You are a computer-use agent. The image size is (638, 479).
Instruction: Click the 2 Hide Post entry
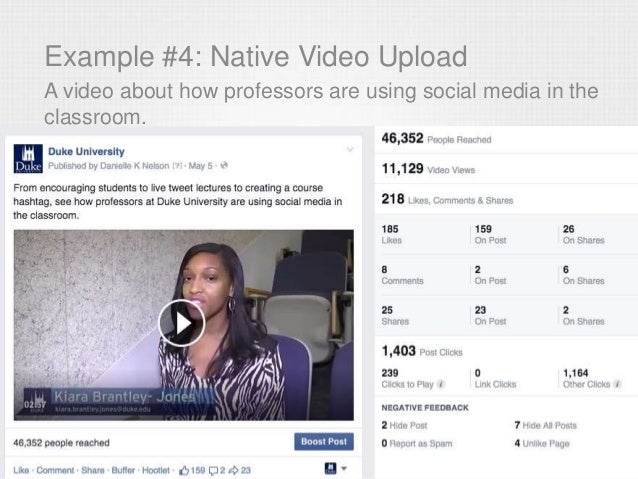[404, 425]
